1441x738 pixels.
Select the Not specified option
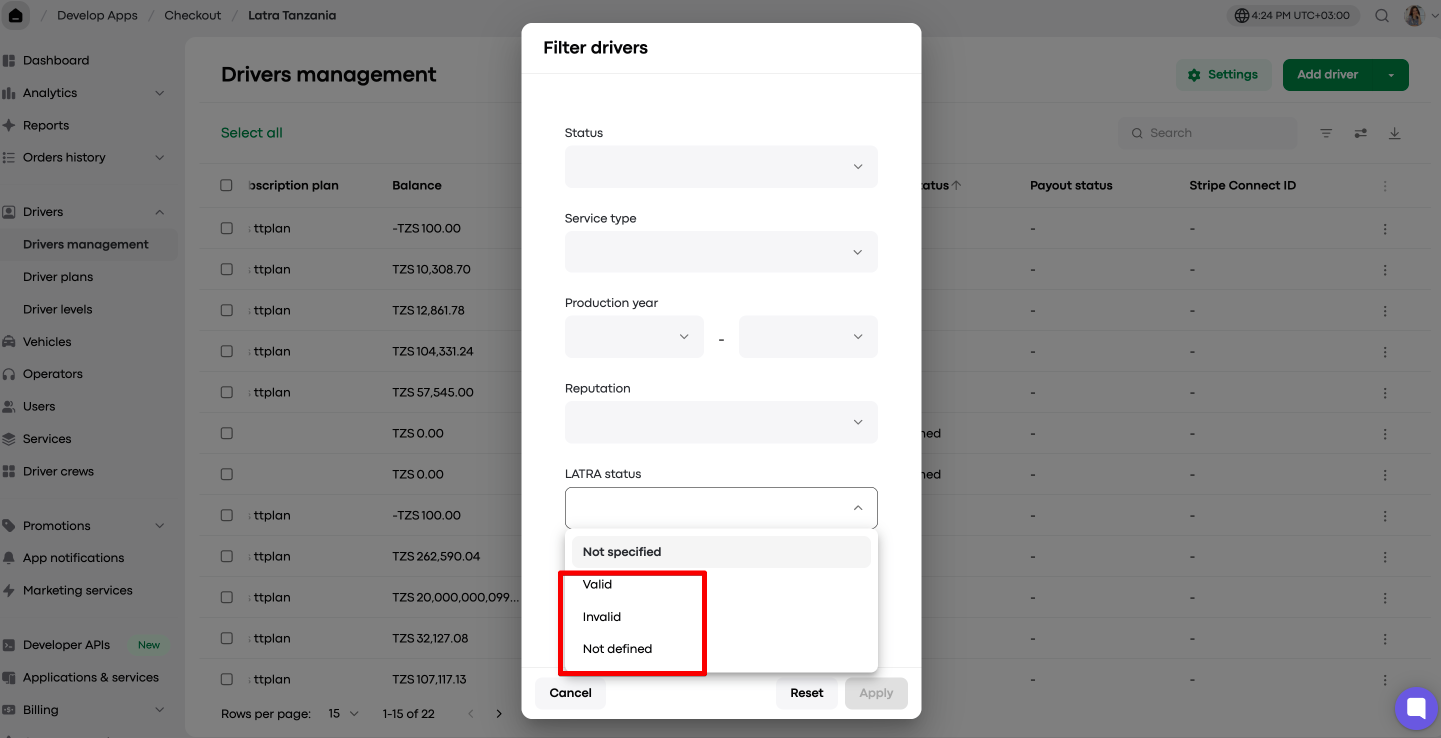(x=721, y=552)
